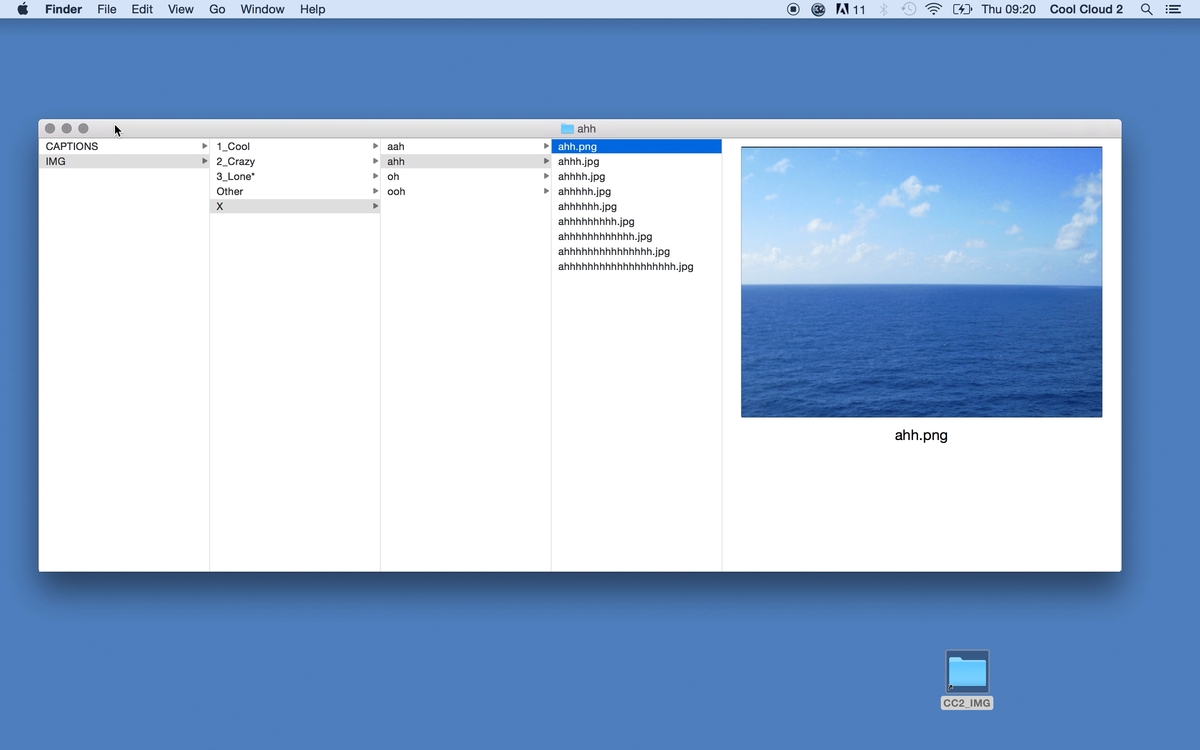Click the screen recording stop icon
This screenshot has height=750, width=1200.
pos(793,9)
